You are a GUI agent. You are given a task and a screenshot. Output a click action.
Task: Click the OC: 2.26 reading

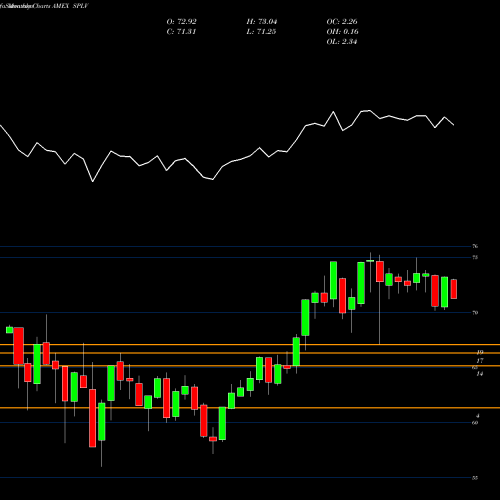tap(342, 22)
